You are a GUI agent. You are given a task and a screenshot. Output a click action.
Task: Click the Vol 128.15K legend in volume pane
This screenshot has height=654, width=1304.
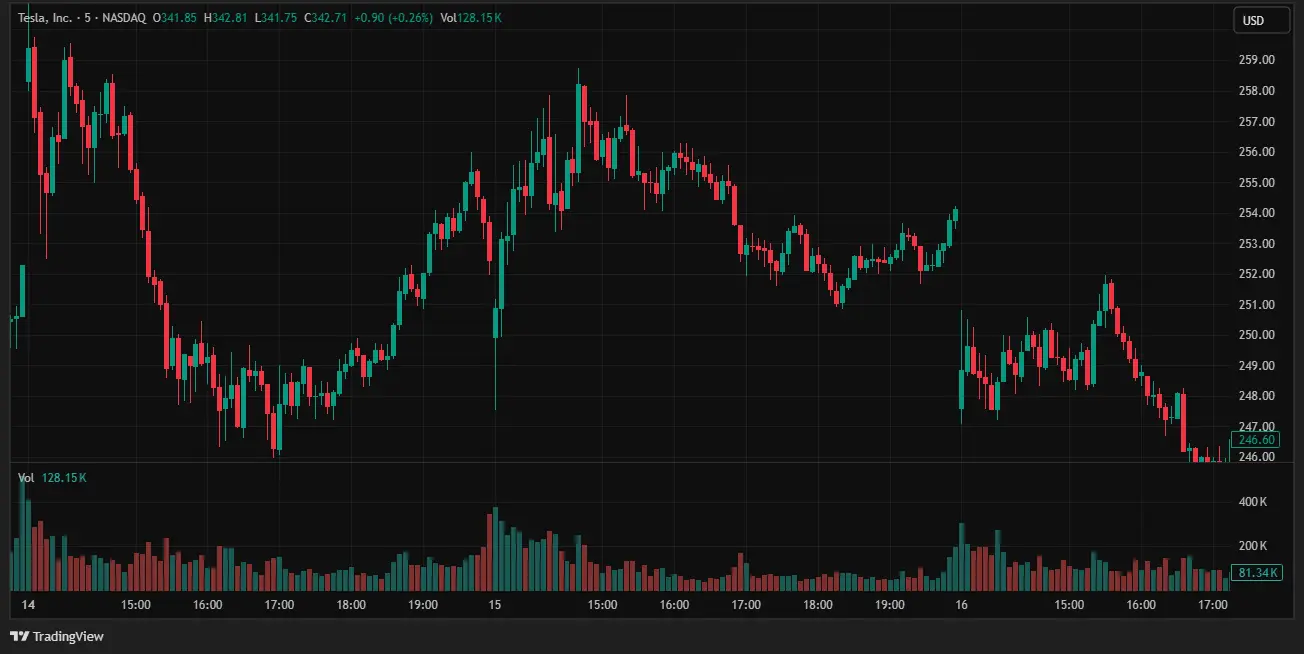coord(52,478)
